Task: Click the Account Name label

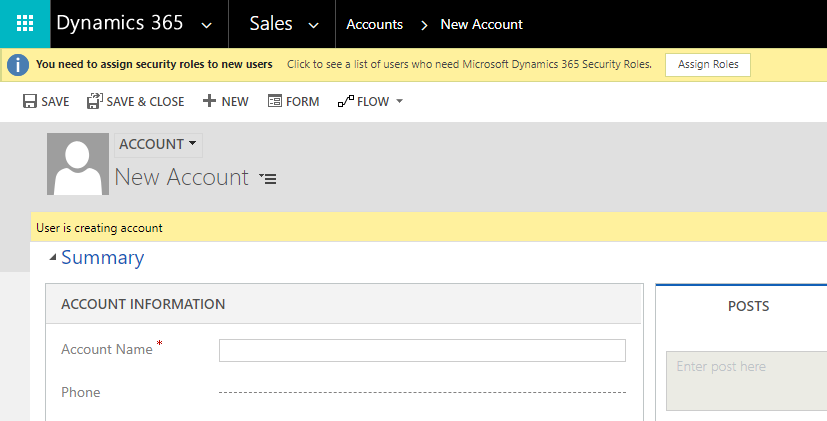Action: (x=107, y=349)
